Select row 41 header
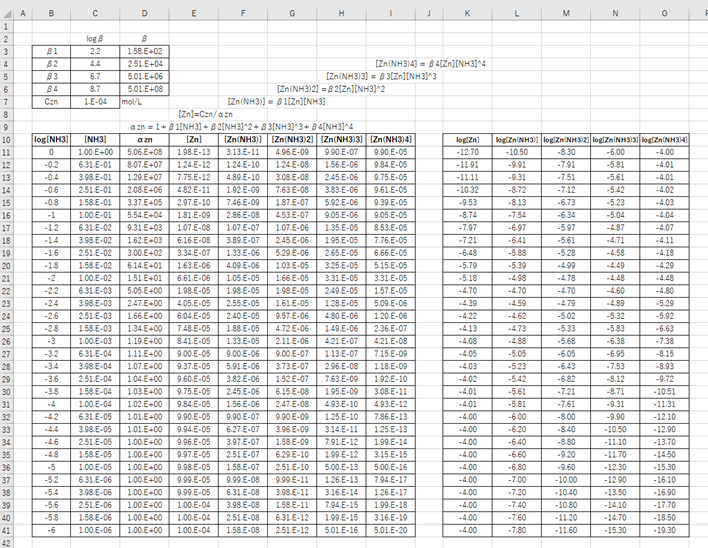 6,530
